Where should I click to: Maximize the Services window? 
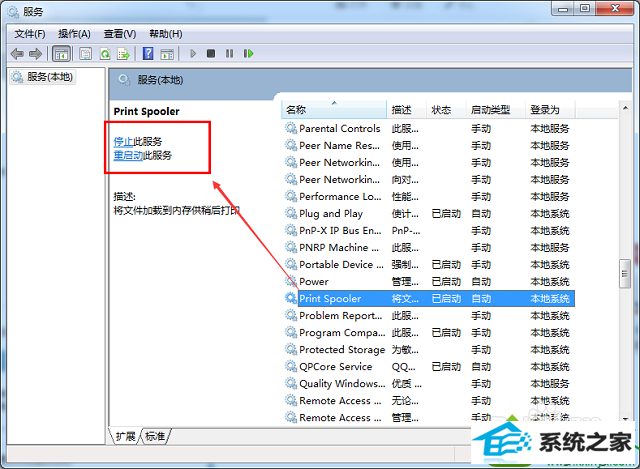pos(585,9)
